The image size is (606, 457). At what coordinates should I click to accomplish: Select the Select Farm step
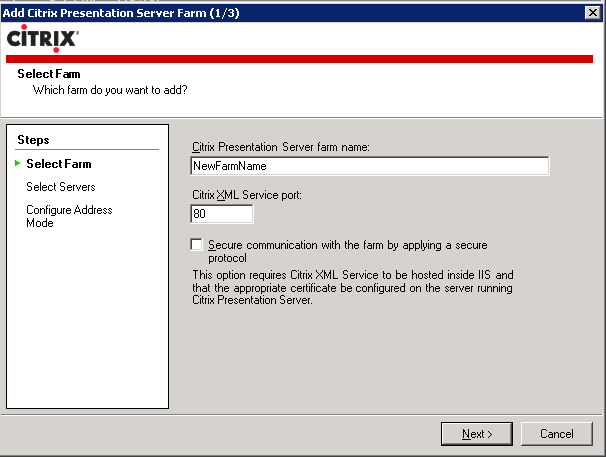coord(59,164)
